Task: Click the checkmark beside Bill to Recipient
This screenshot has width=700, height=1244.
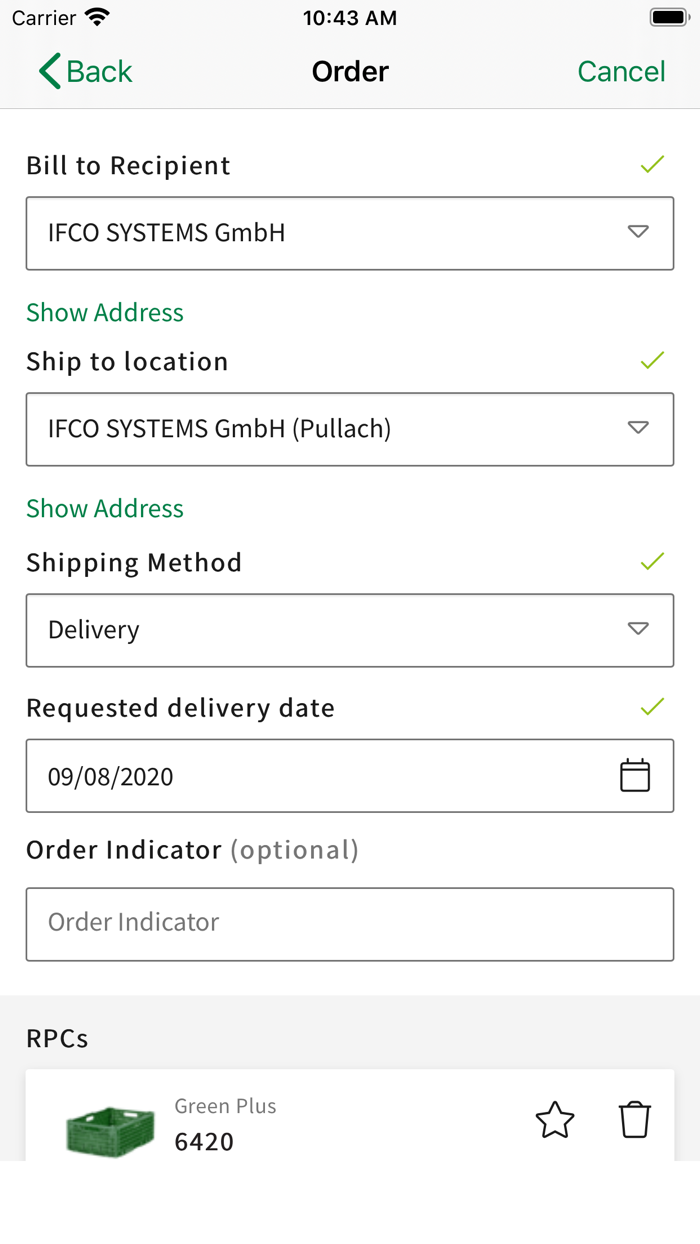Action: 652,163
